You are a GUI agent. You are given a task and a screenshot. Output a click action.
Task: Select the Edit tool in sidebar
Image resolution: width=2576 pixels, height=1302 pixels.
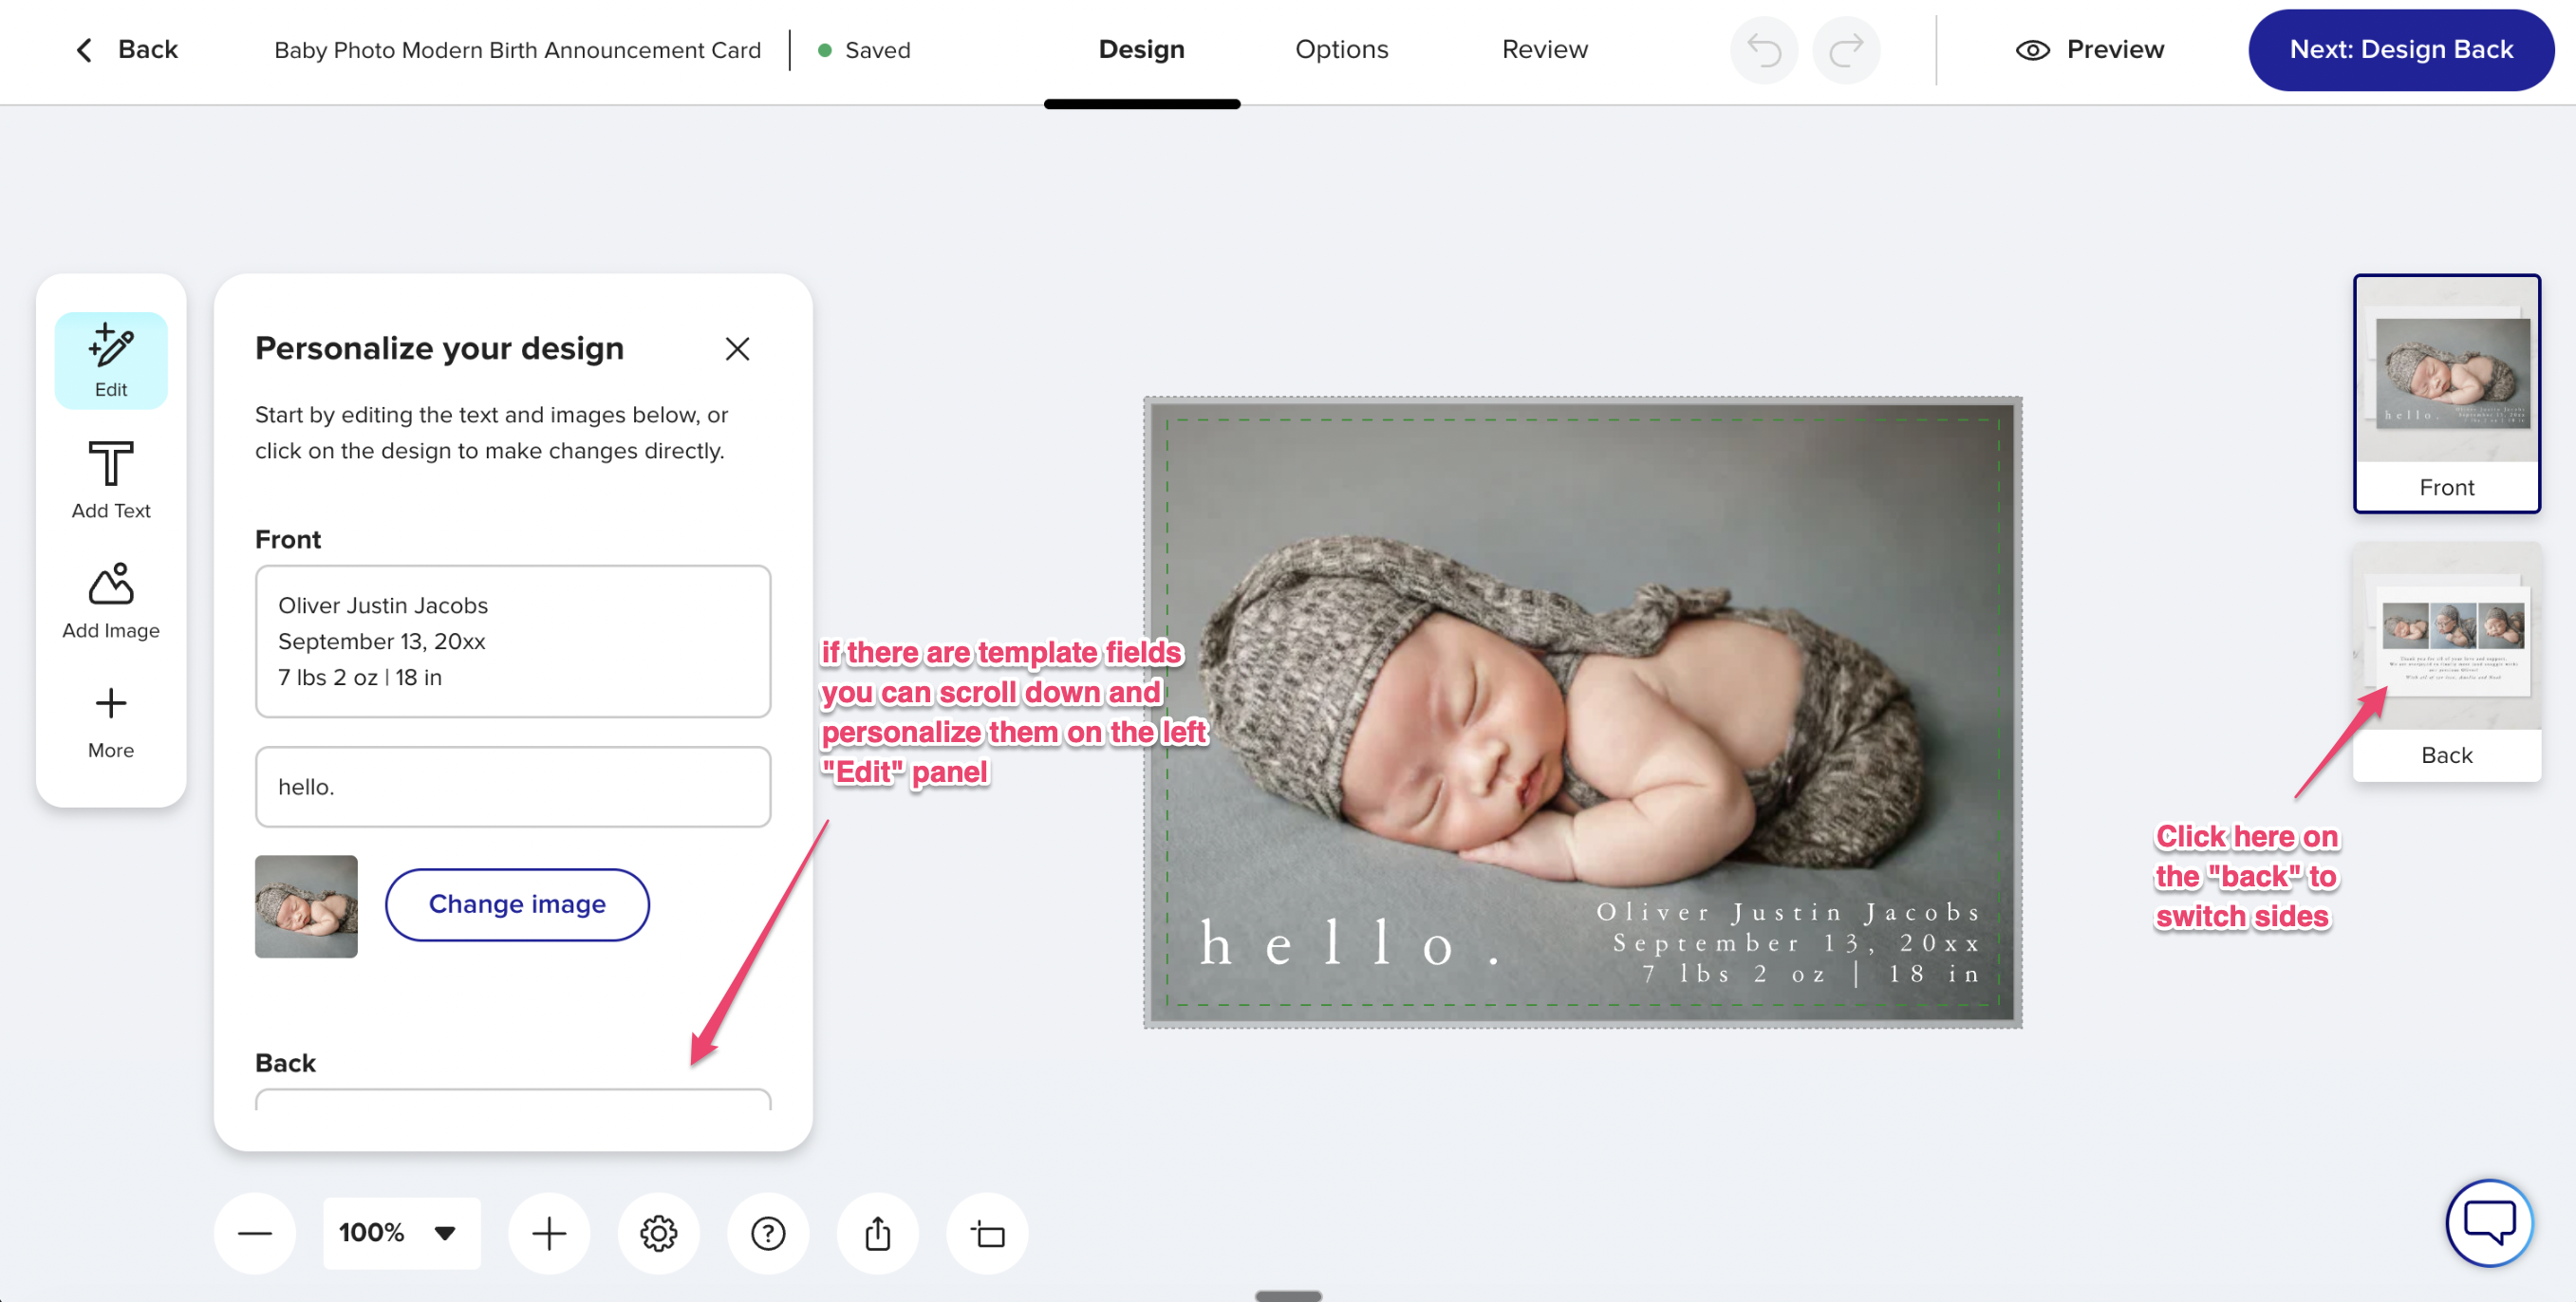pyautogui.click(x=110, y=360)
